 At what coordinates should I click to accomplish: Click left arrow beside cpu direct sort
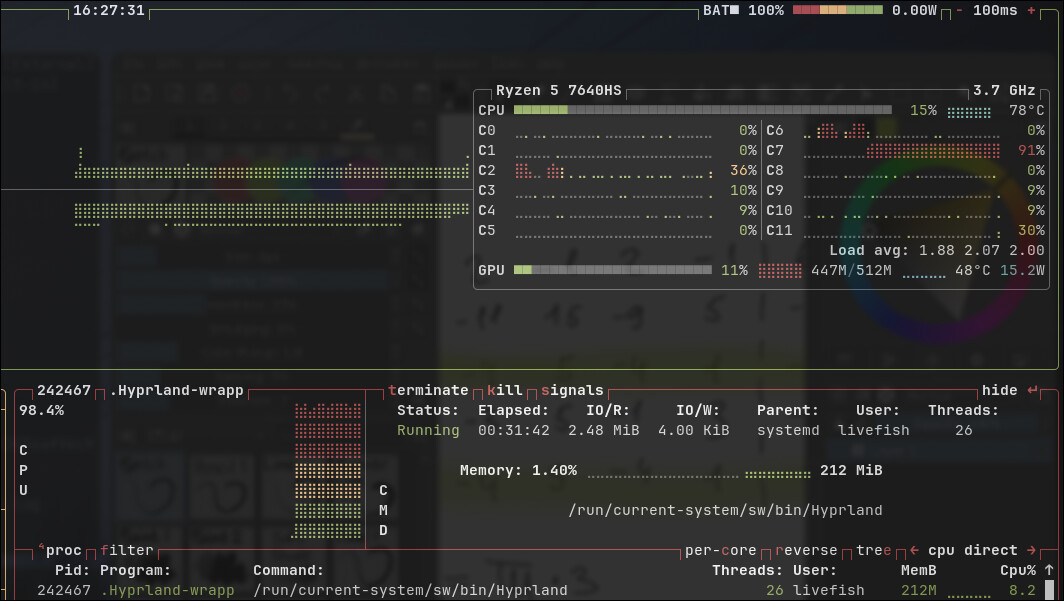(914, 550)
